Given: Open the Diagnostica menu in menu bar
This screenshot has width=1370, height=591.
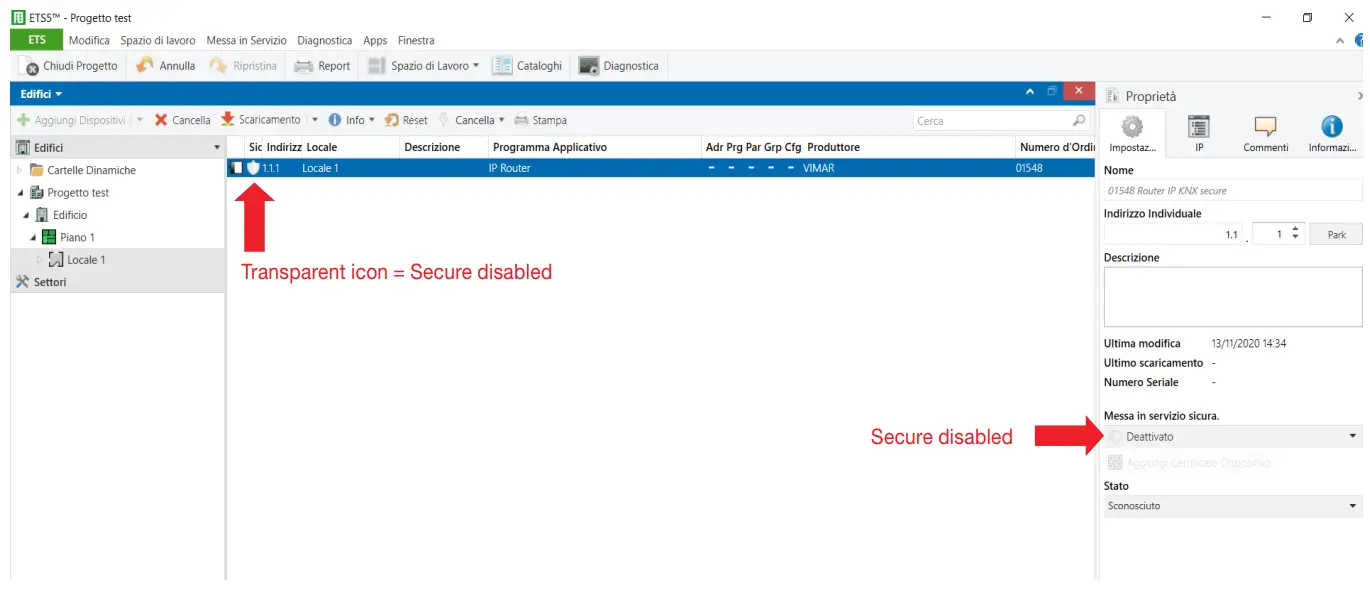Looking at the screenshot, I should tap(324, 40).
